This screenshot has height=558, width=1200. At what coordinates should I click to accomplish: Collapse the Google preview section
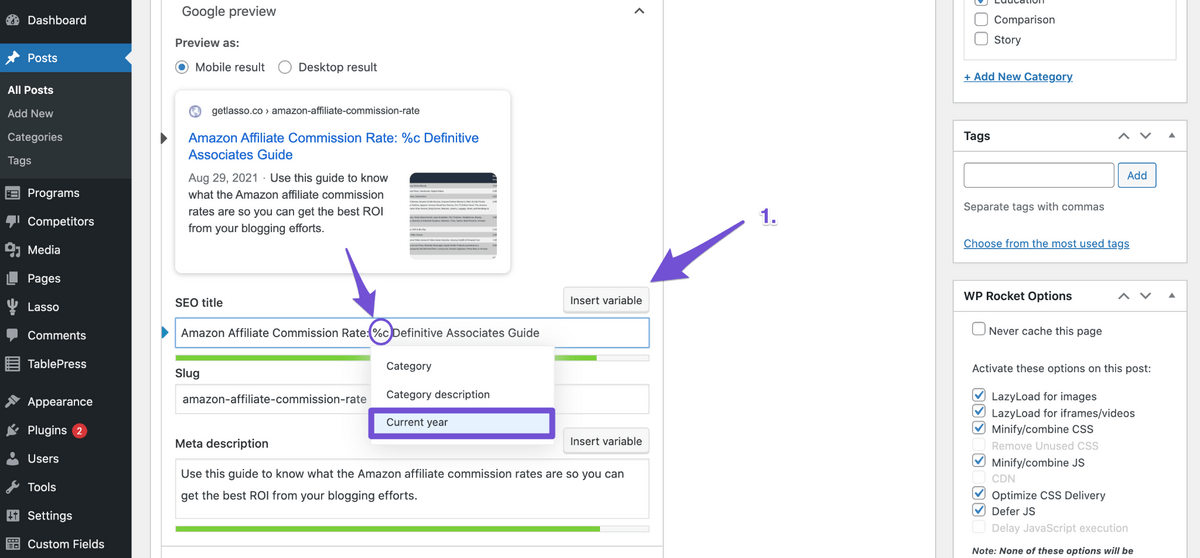pyautogui.click(x=640, y=11)
